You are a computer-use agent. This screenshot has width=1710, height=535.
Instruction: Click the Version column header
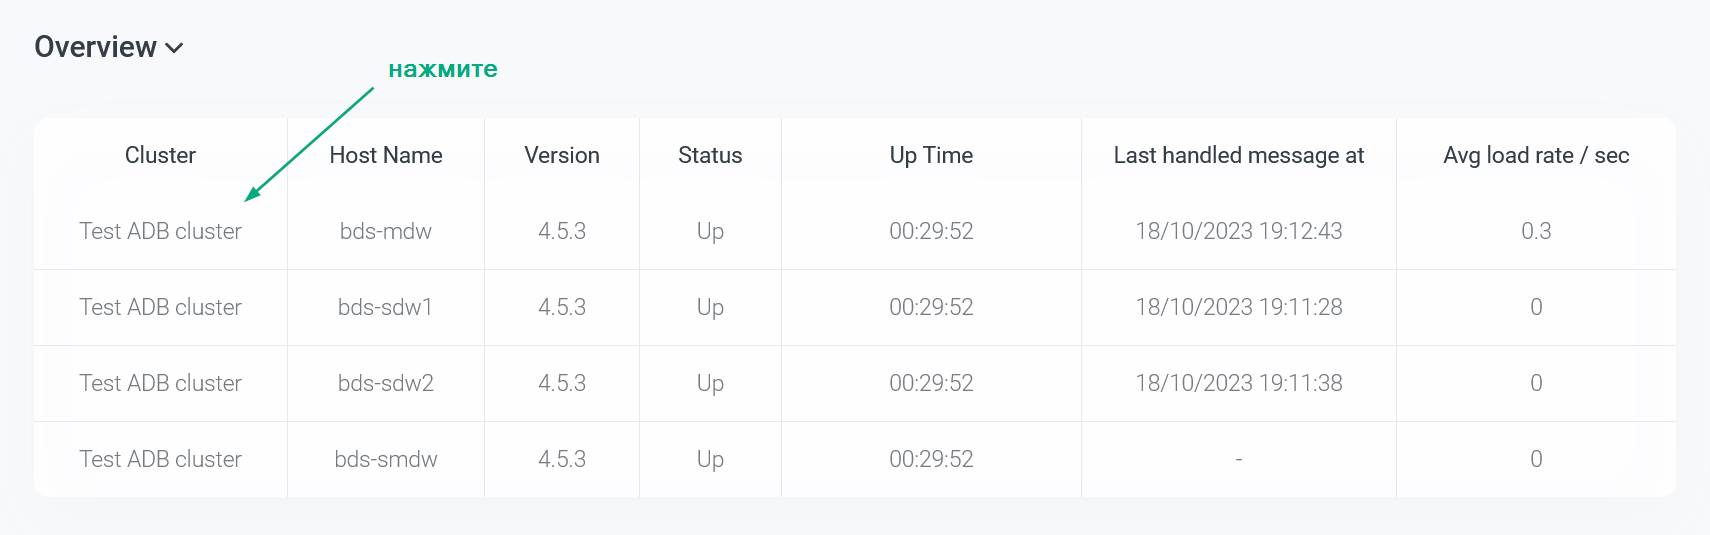(561, 155)
